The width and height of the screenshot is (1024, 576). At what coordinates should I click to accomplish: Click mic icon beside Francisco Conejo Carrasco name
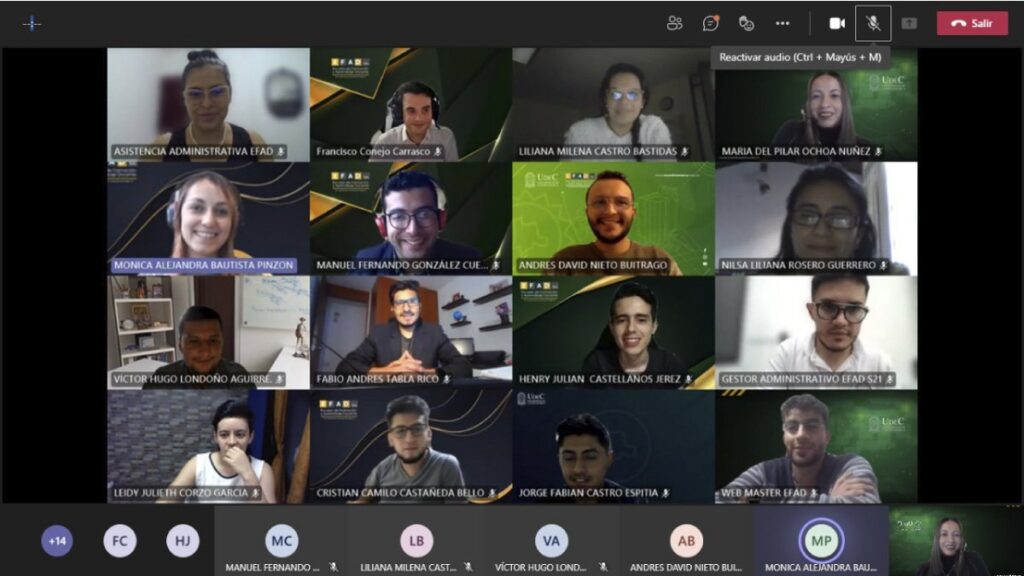click(438, 152)
